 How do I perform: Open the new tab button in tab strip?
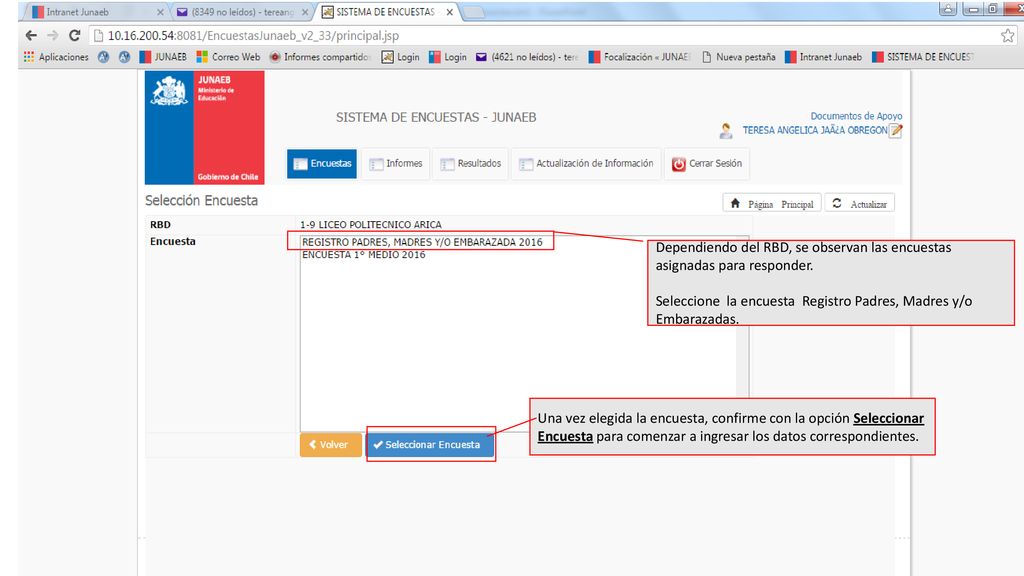pos(473,12)
